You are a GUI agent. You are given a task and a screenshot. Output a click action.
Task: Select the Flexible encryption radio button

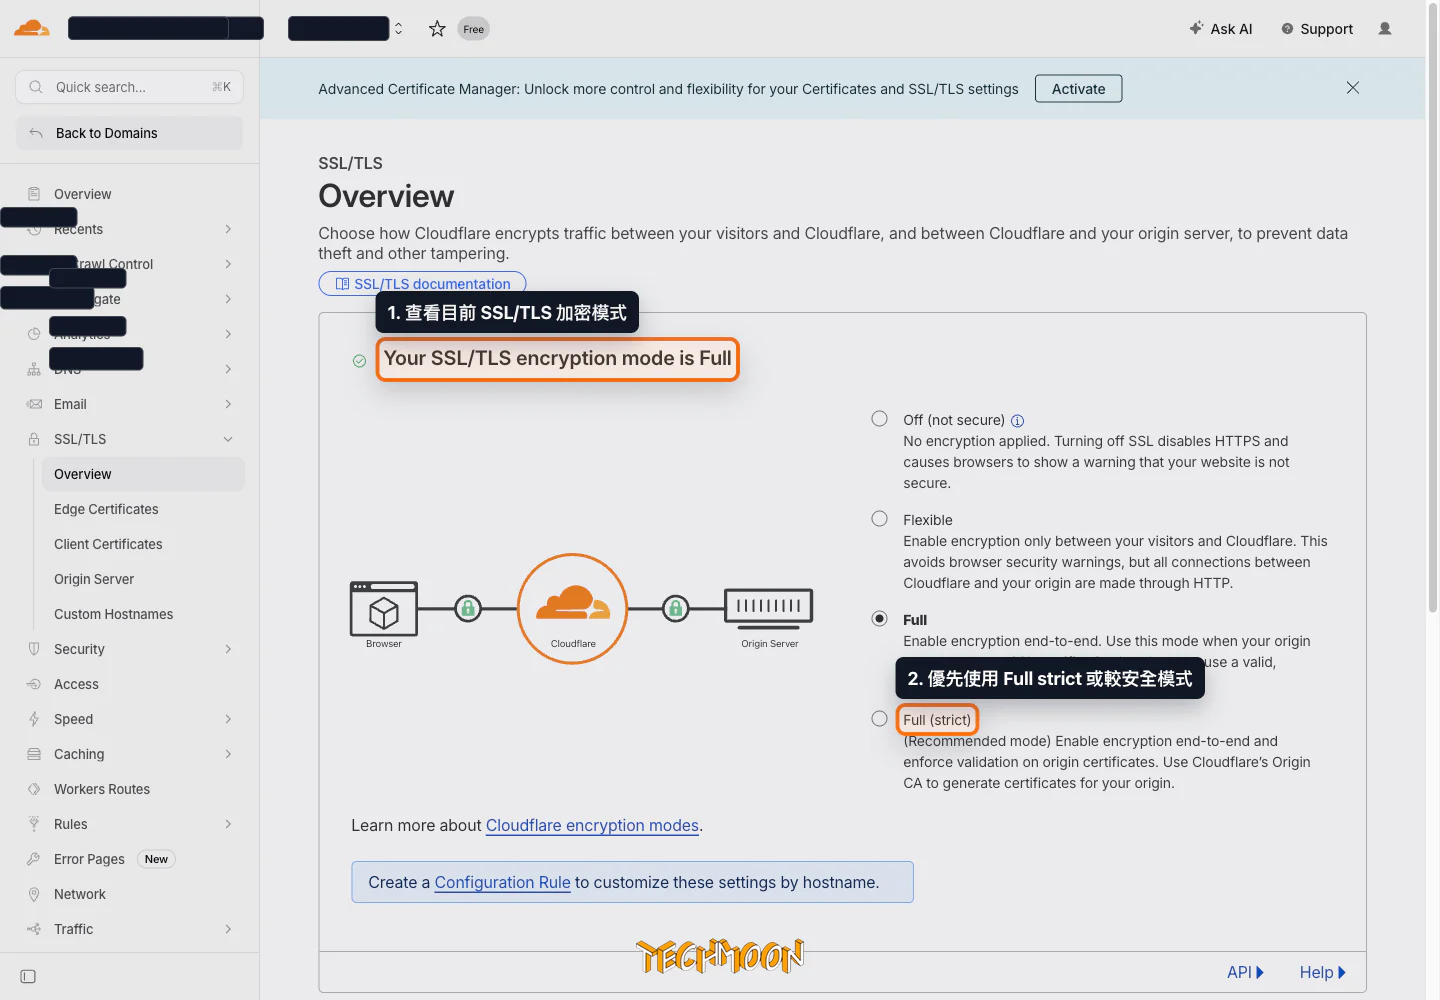coord(879,519)
